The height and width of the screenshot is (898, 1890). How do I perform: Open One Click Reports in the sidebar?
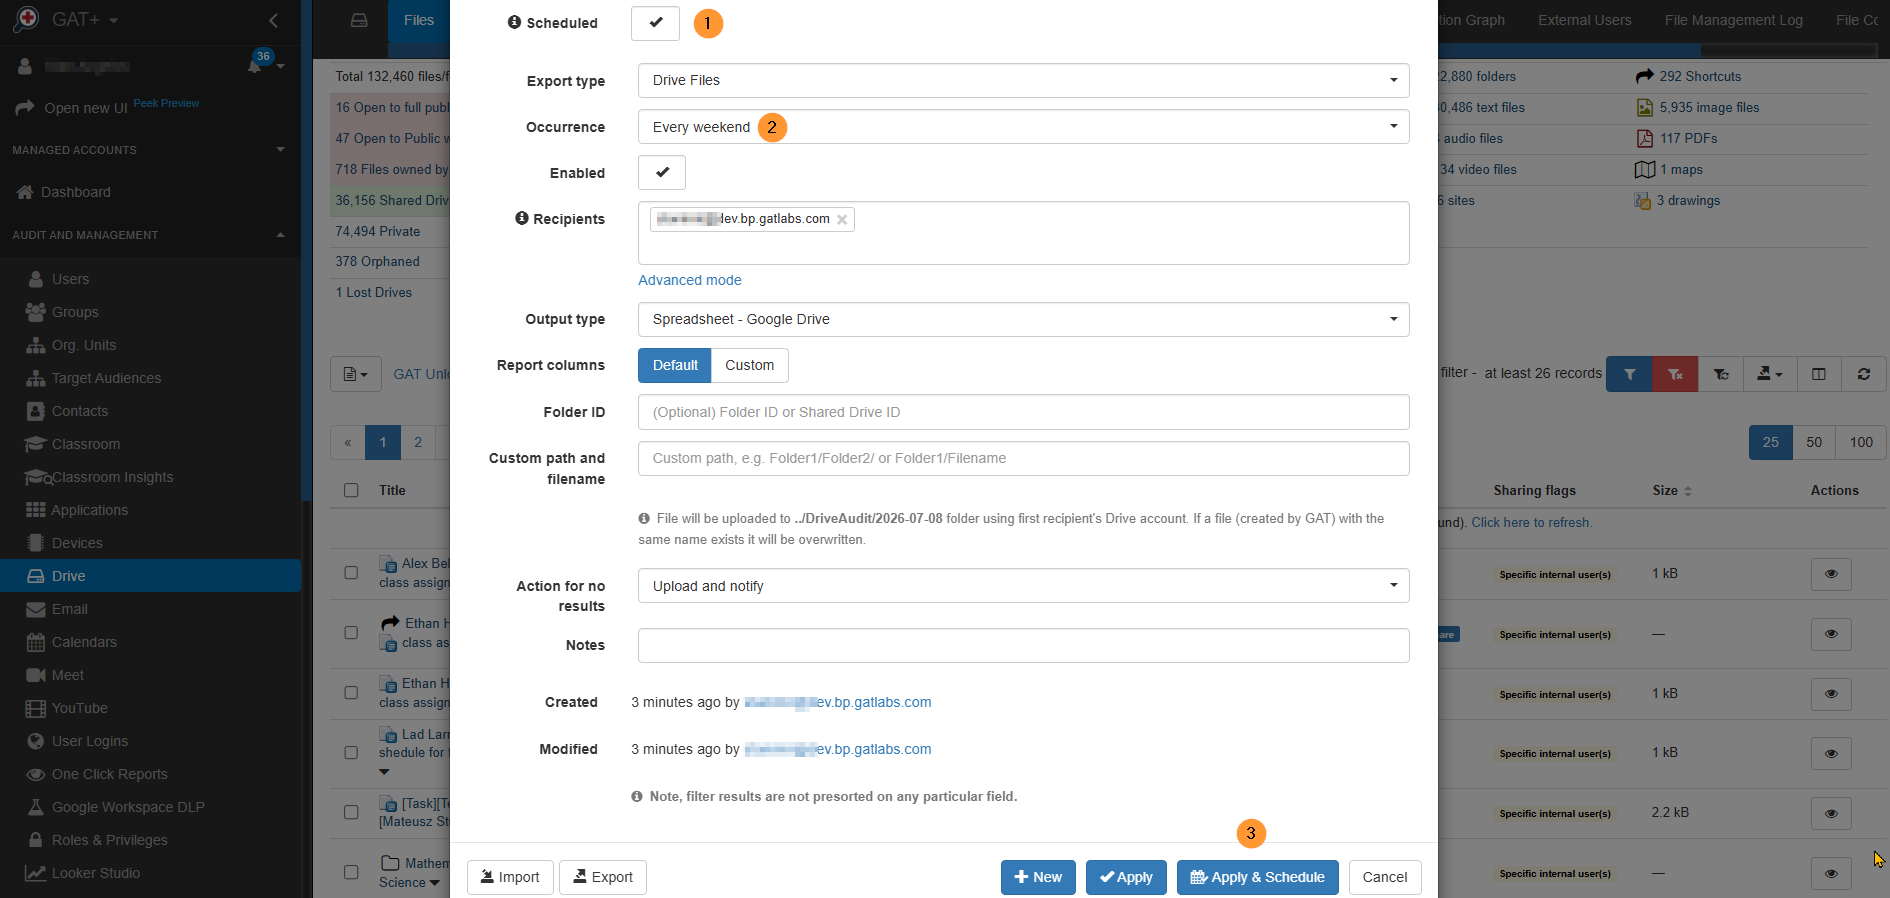[110, 774]
